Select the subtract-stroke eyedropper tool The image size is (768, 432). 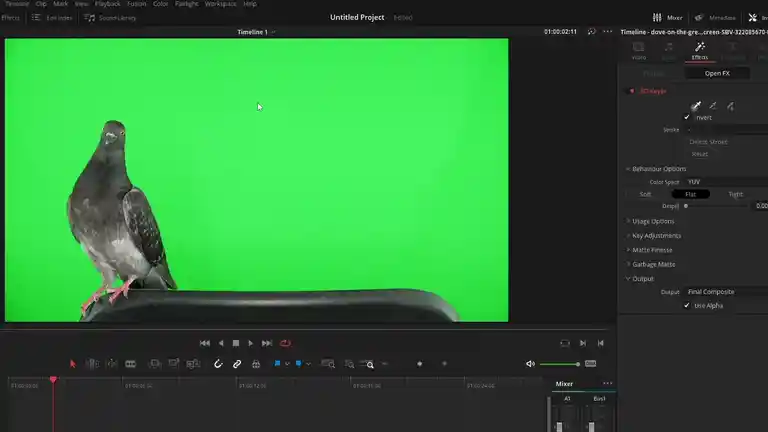pyautogui.click(x=730, y=105)
